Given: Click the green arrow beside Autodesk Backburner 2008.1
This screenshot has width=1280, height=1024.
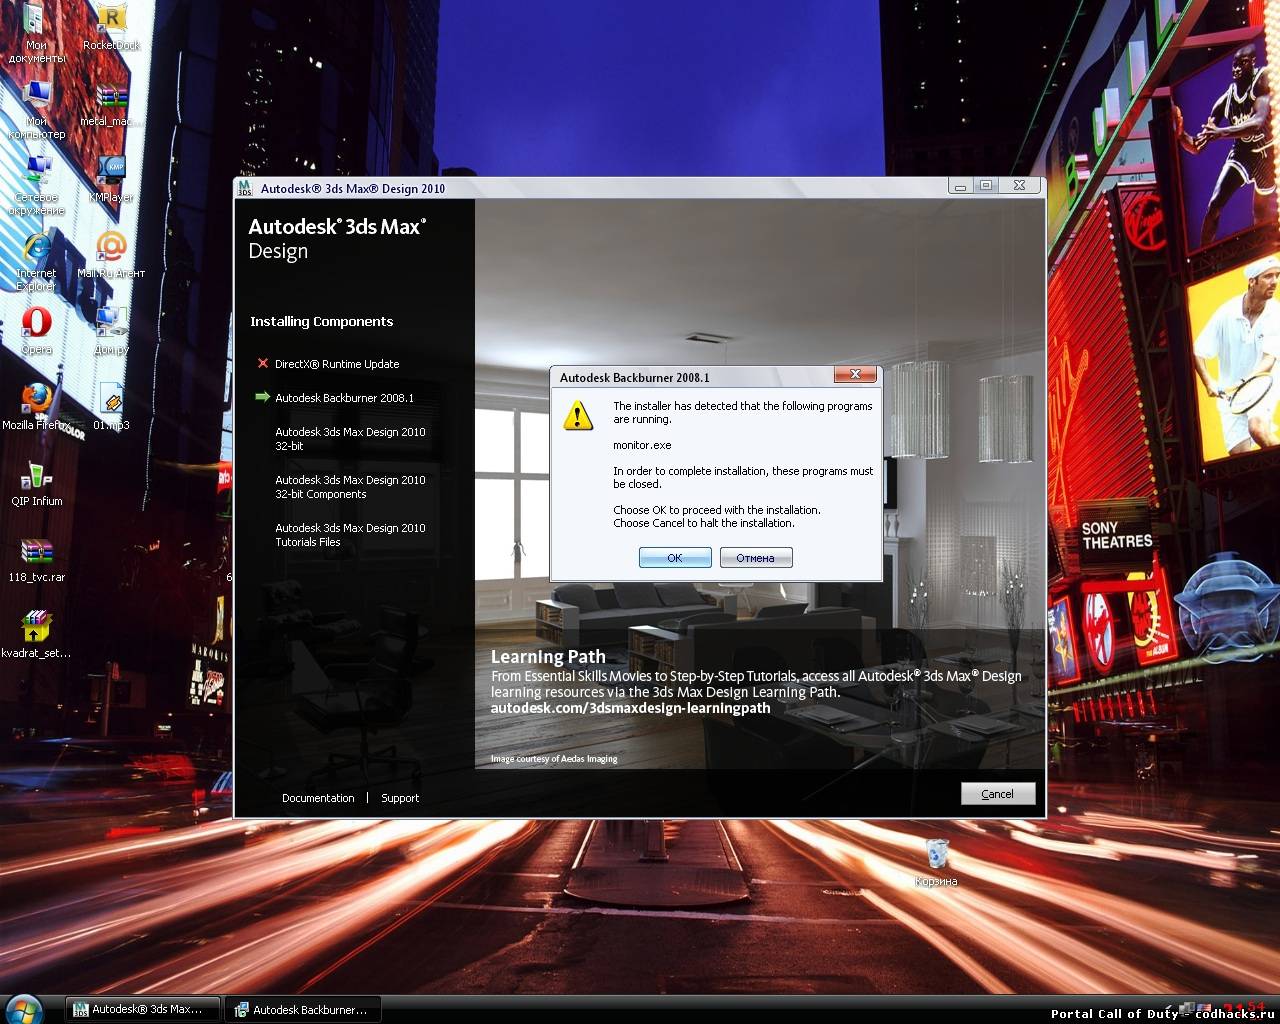Looking at the screenshot, I should [262, 397].
